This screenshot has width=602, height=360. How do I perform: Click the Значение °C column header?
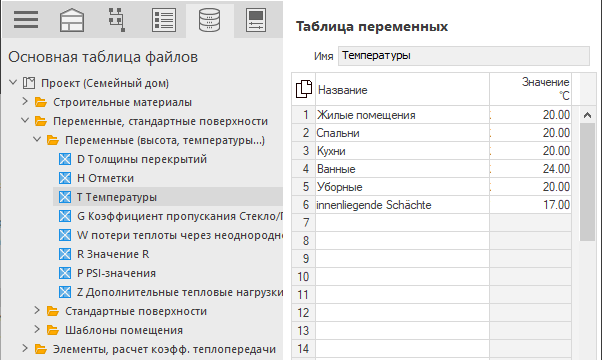[531, 89]
